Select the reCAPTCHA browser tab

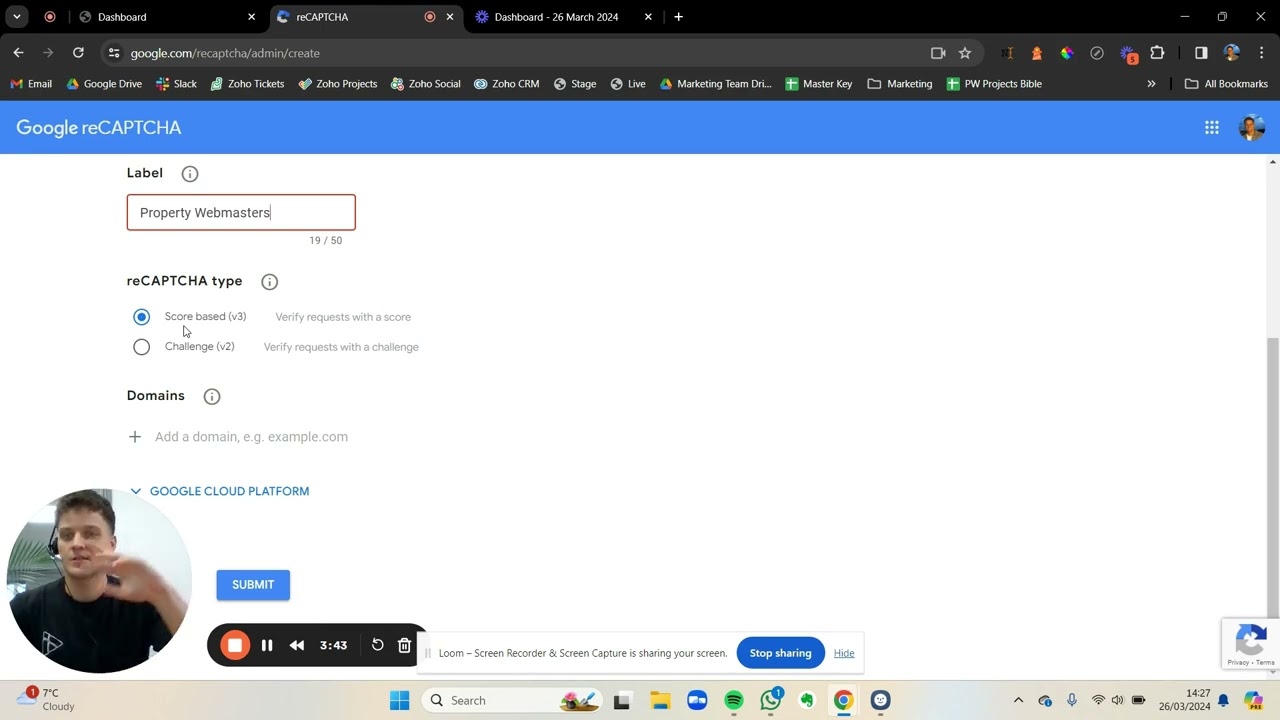coord(365,17)
